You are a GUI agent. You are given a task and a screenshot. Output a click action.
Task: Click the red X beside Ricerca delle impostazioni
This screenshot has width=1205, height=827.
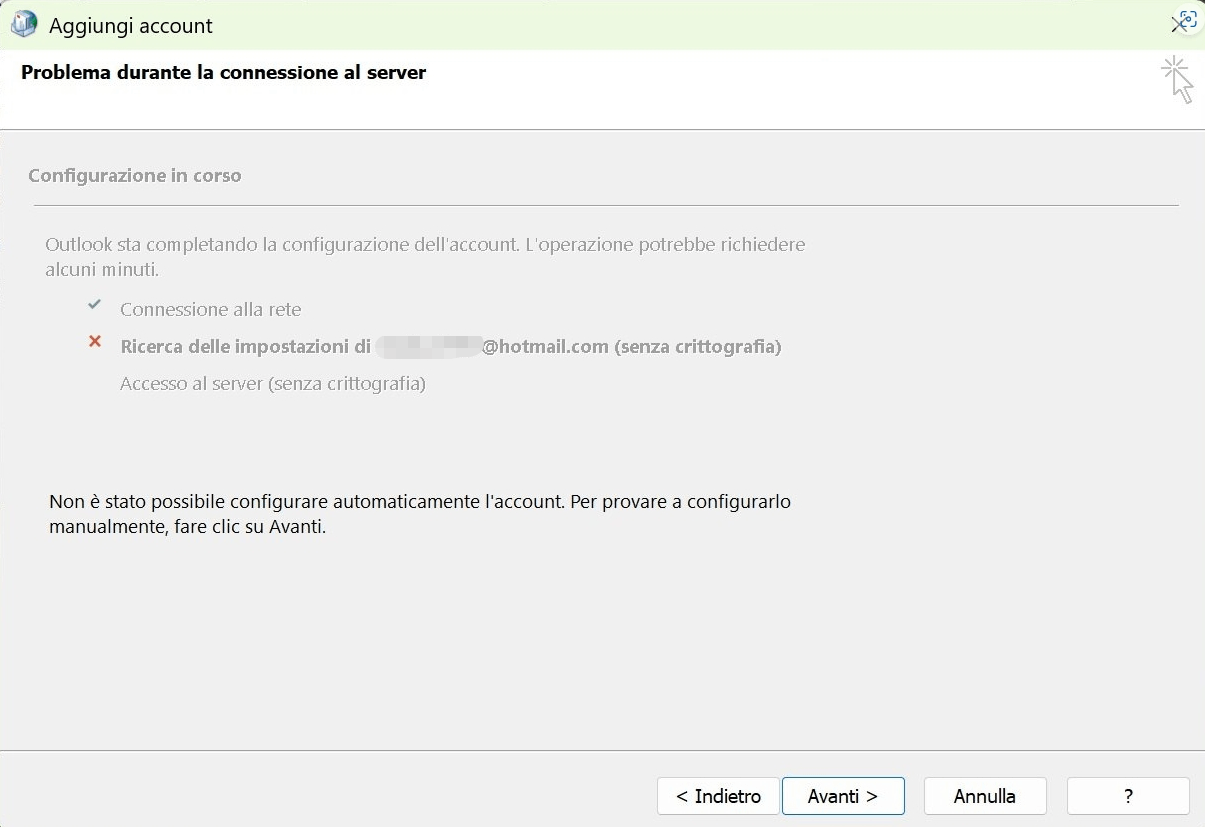tap(95, 341)
